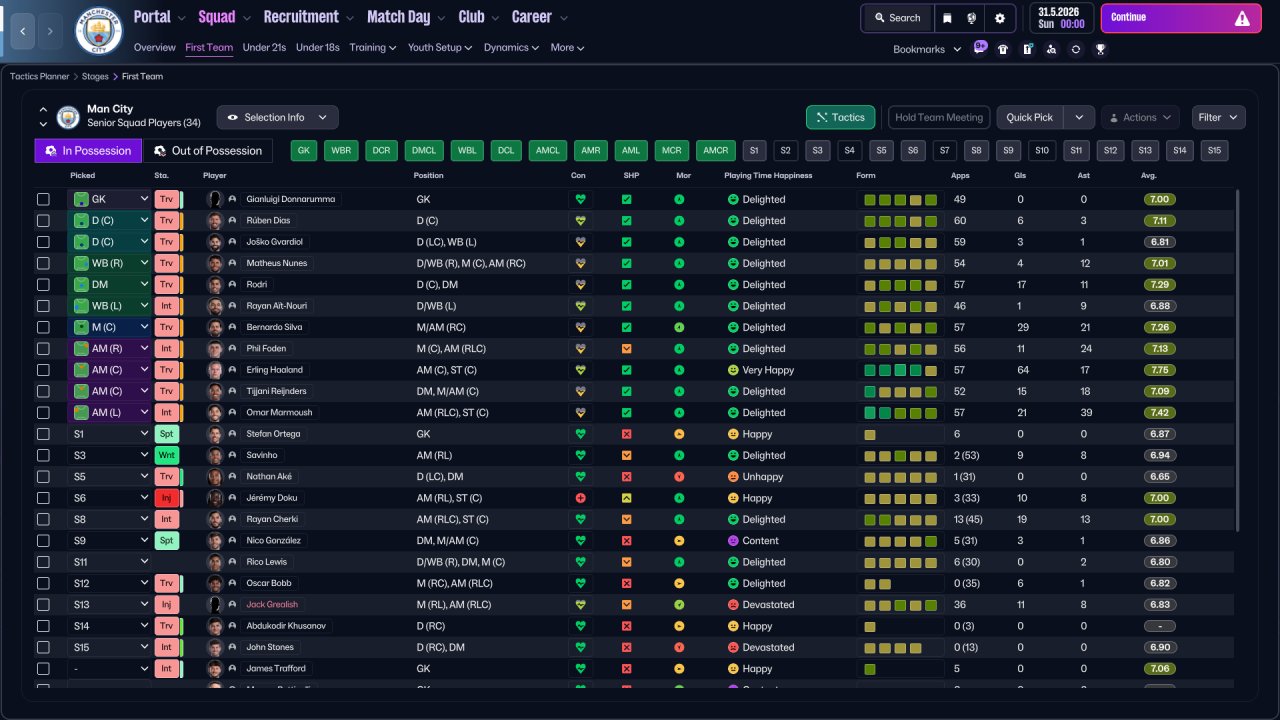Tick the checkbox for Erling Haaland's row
This screenshot has width=1280, height=720.
point(43,370)
